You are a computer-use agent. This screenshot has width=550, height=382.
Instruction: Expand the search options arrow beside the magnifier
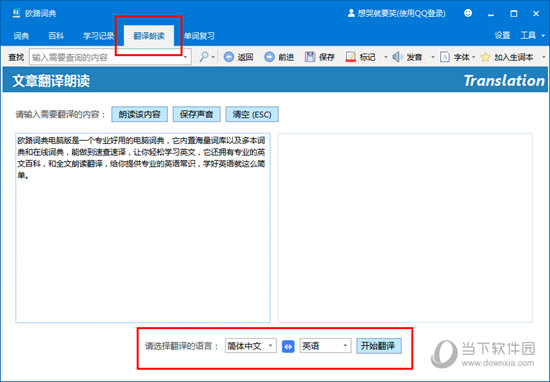[213, 57]
